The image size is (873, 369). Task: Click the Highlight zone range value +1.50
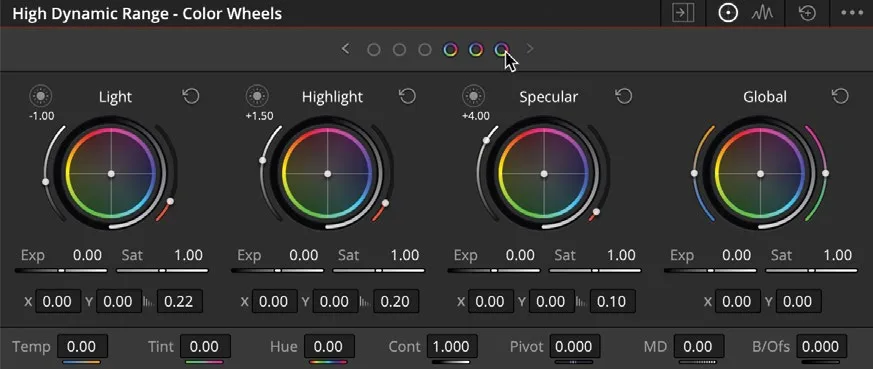259,116
